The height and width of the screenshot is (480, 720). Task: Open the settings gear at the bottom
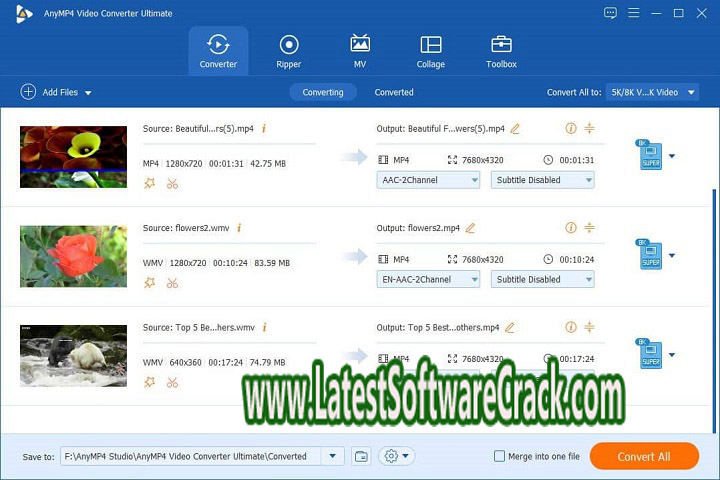(391, 456)
